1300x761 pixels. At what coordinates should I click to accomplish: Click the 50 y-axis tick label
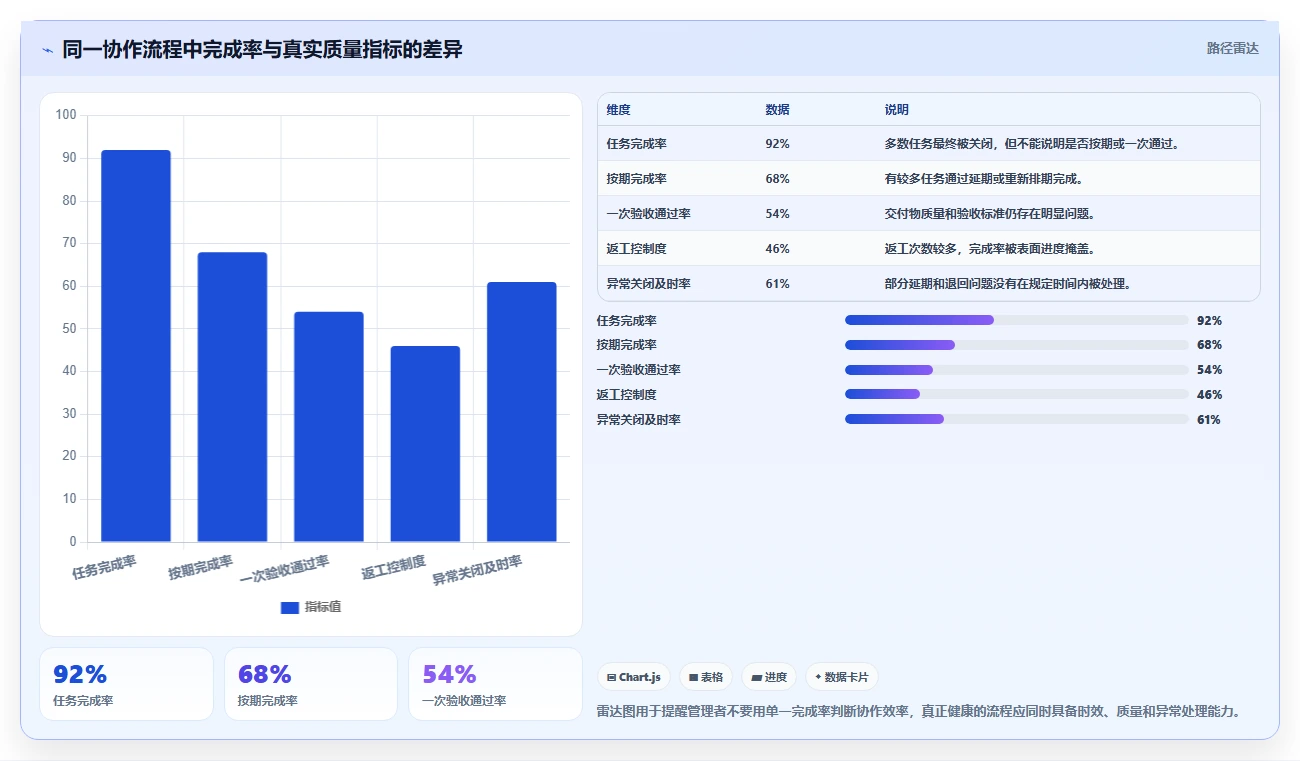click(x=69, y=328)
